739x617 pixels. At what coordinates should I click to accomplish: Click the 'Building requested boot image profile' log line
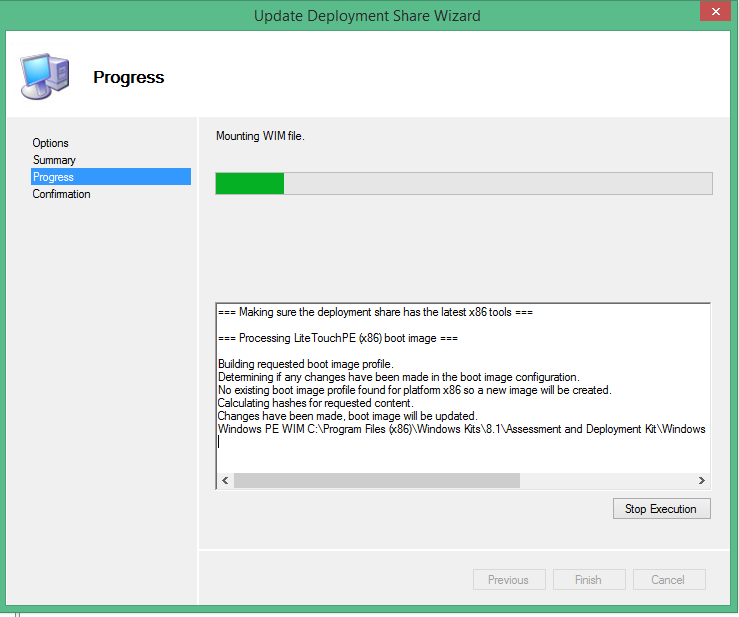[x=305, y=363]
